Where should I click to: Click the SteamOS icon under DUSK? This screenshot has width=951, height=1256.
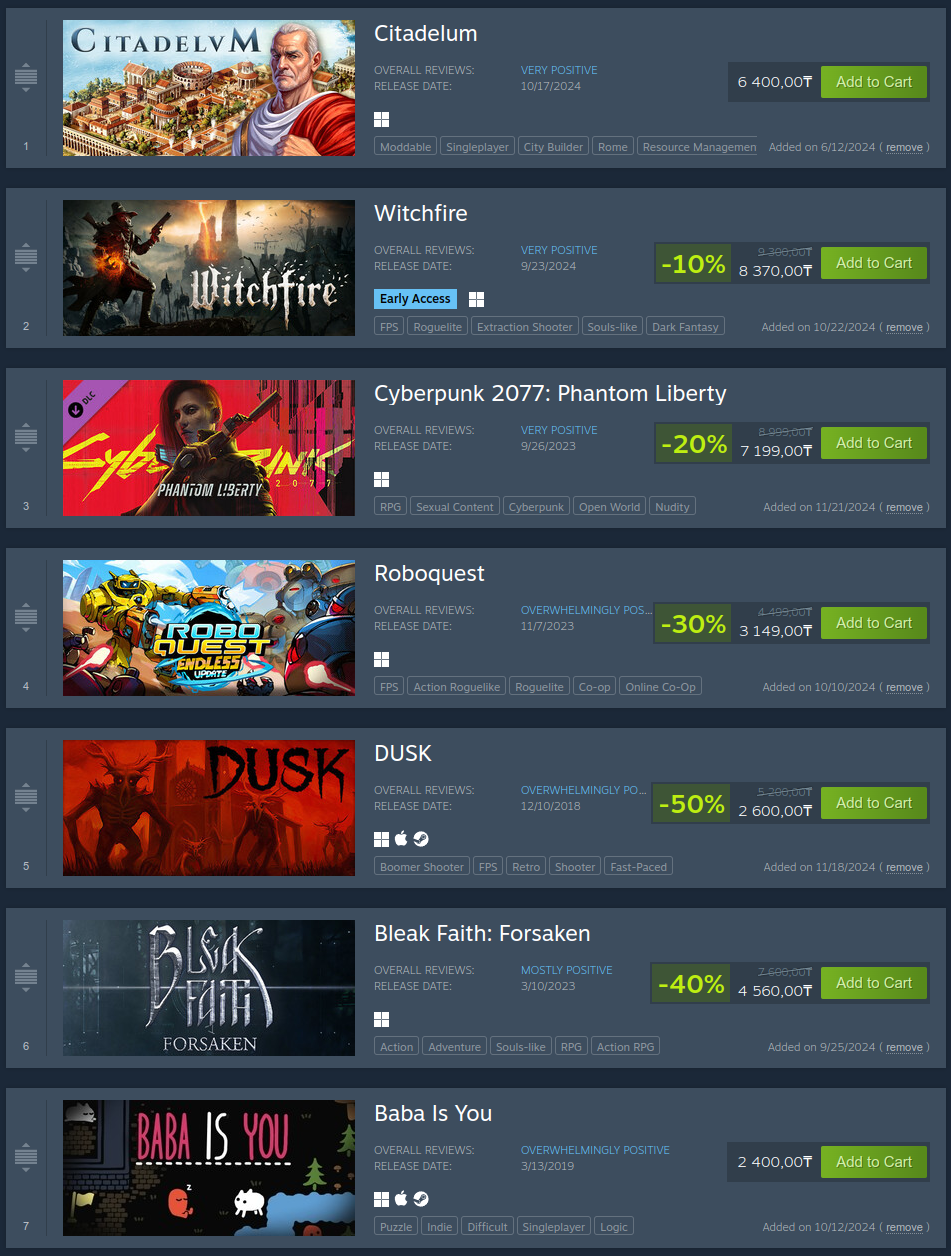(421, 839)
